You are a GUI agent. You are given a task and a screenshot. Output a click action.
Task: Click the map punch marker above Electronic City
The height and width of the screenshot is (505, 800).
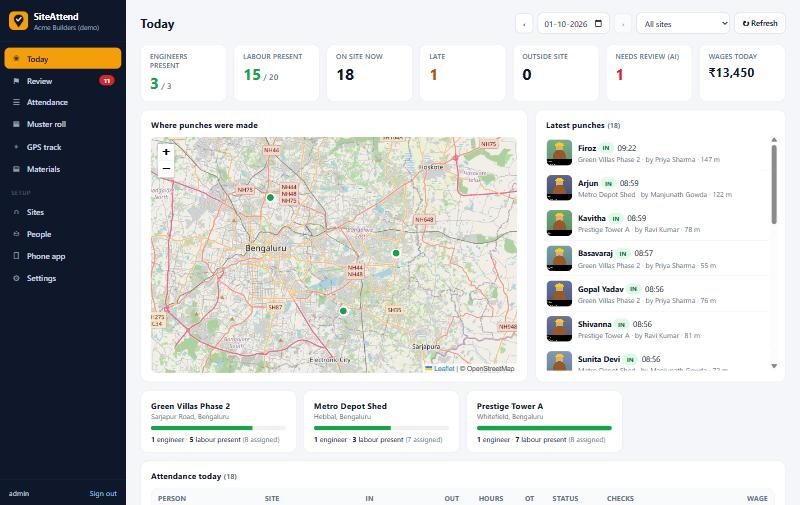tap(343, 311)
